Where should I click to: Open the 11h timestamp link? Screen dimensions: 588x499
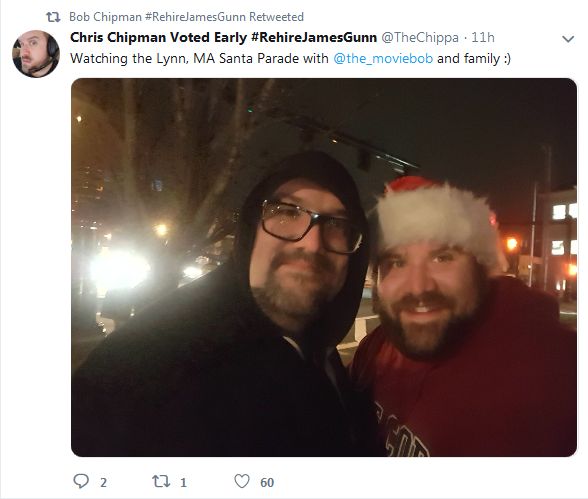coord(483,37)
